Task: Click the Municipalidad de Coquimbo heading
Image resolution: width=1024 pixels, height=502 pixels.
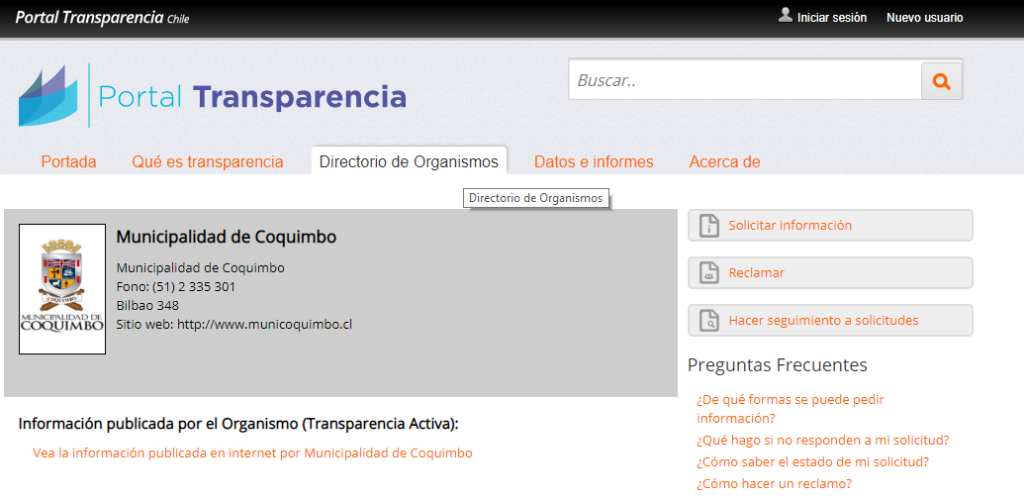Action: (226, 237)
